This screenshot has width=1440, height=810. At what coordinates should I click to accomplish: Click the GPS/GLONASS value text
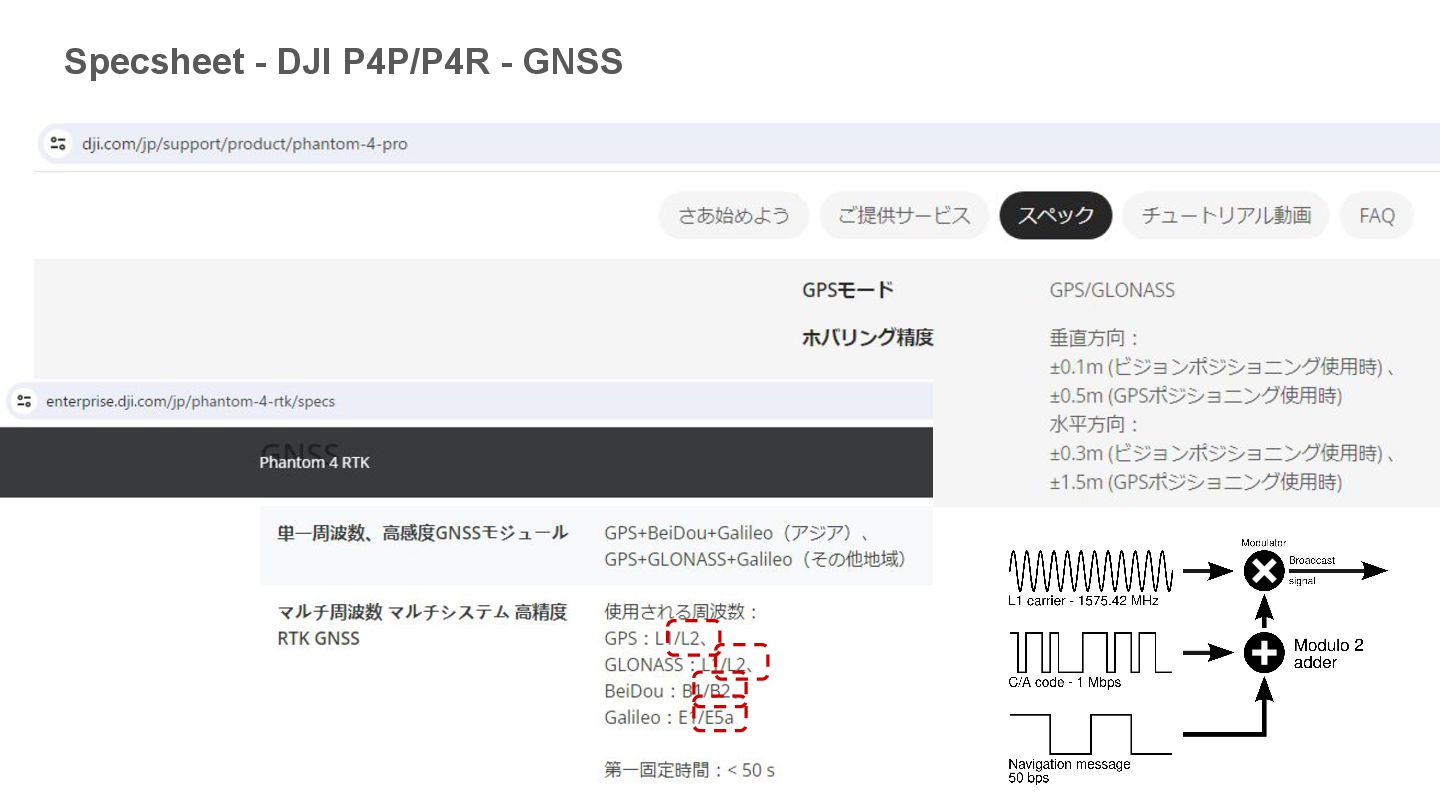[1112, 290]
